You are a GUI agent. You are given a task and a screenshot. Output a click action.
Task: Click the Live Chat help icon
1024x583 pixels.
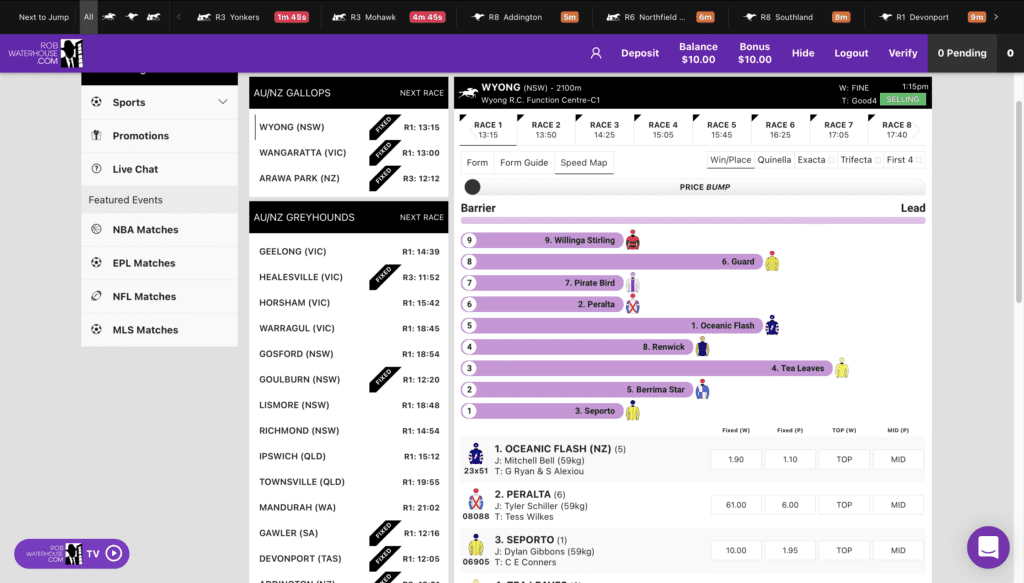point(97,169)
